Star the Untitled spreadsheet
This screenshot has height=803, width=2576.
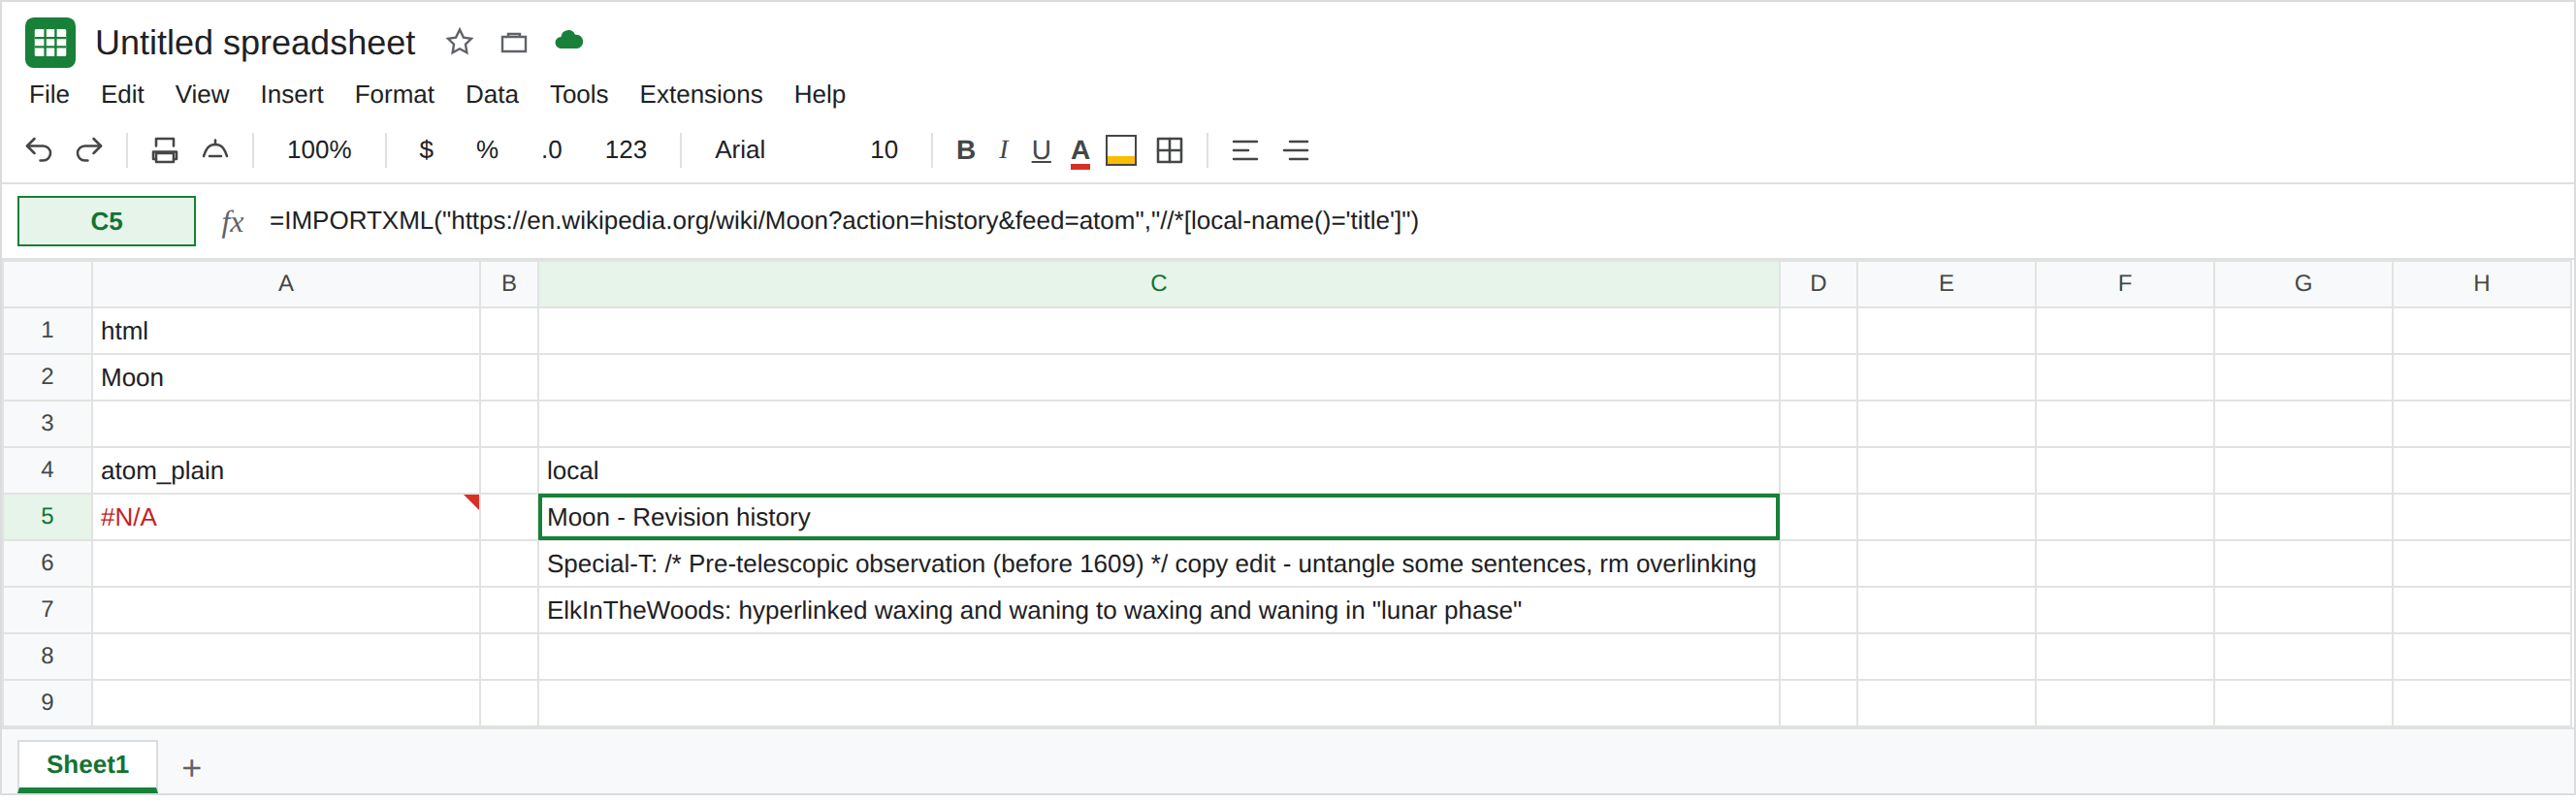pyautogui.click(x=459, y=42)
